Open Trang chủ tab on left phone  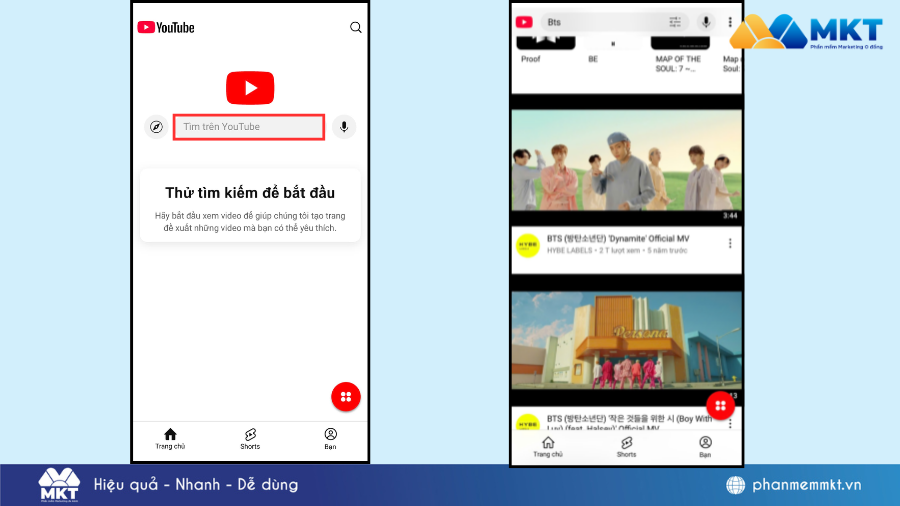pyautogui.click(x=170, y=439)
